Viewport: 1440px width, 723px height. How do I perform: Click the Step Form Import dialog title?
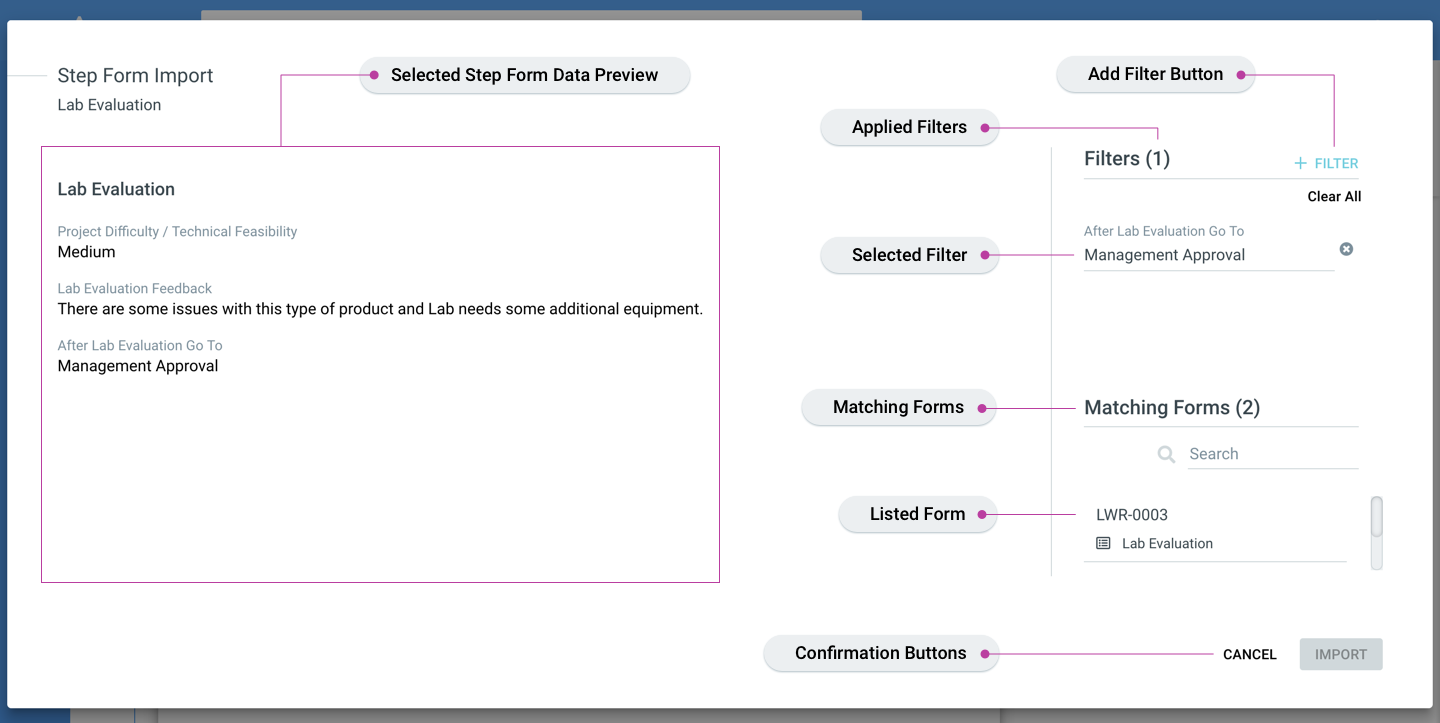point(135,75)
